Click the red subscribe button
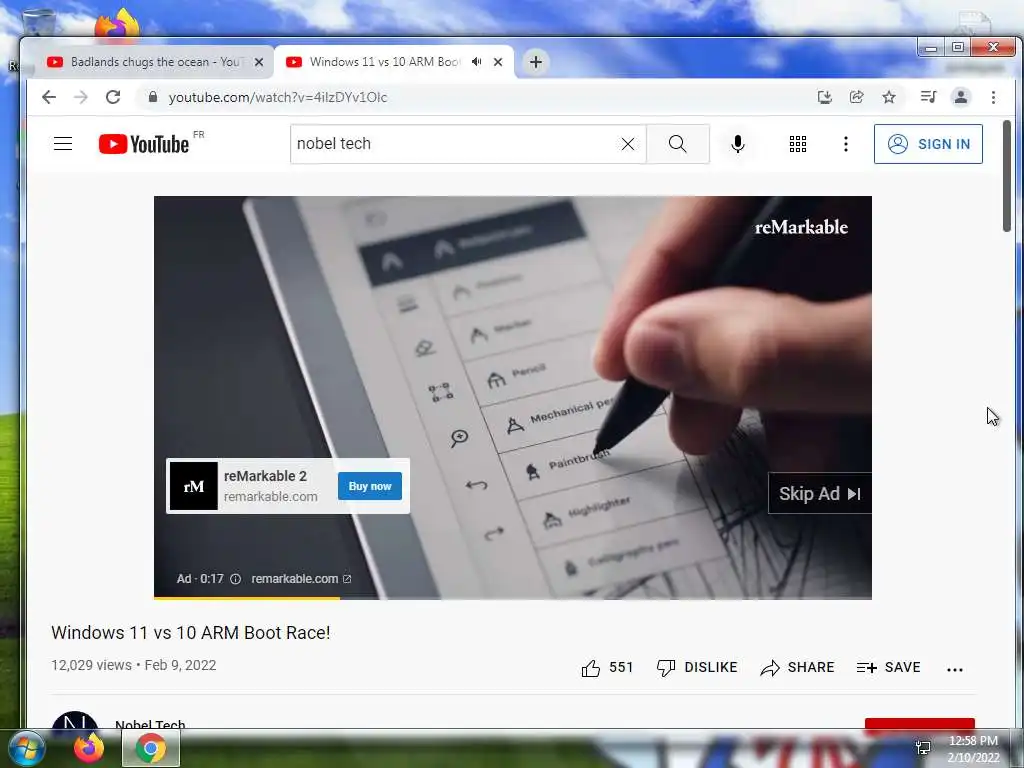The width and height of the screenshot is (1024, 768). (x=920, y=724)
